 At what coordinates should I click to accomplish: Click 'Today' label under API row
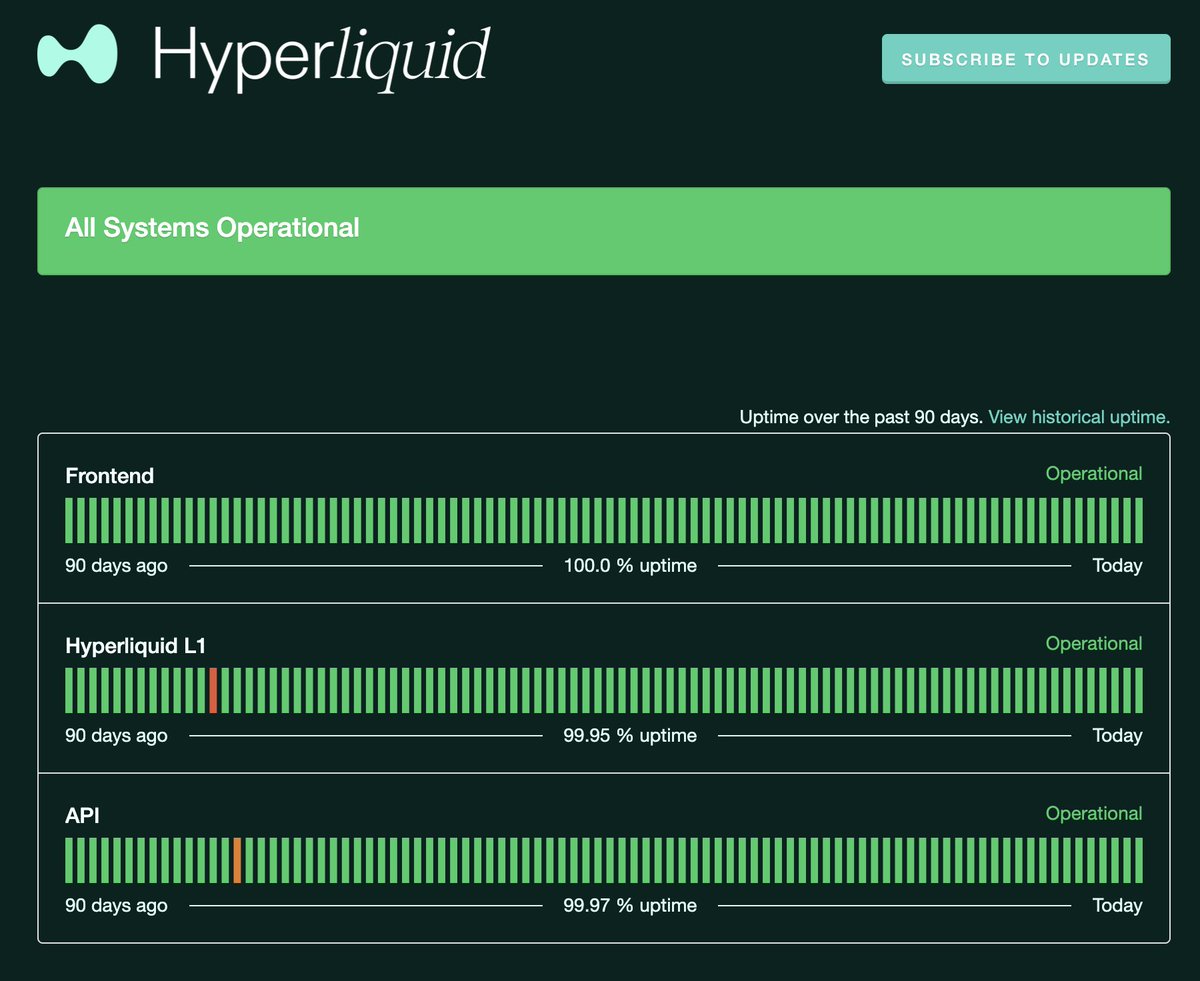pyautogui.click(x=1117, y=906)
